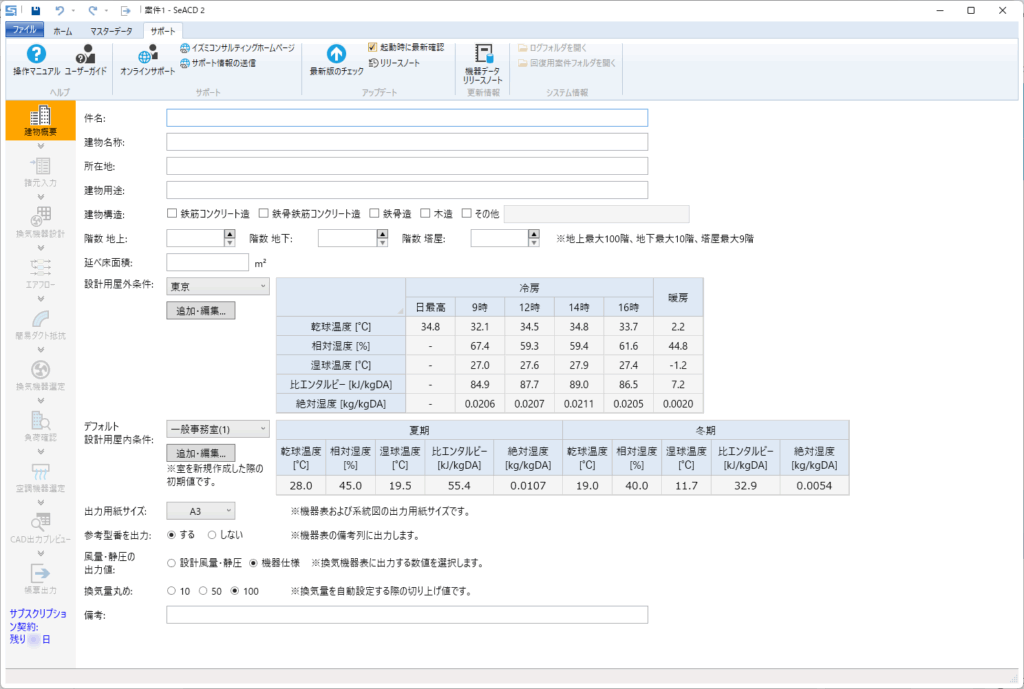Open the マスターデータ ribbon tab
Image resolution: width=1024 pixels, height=689 pixels.
111,32
